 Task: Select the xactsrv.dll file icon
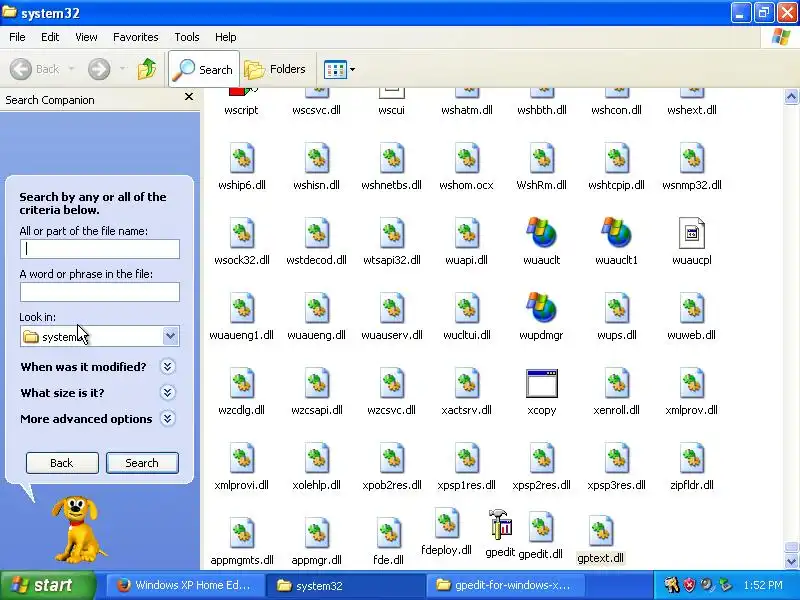(x=467, y=383)
